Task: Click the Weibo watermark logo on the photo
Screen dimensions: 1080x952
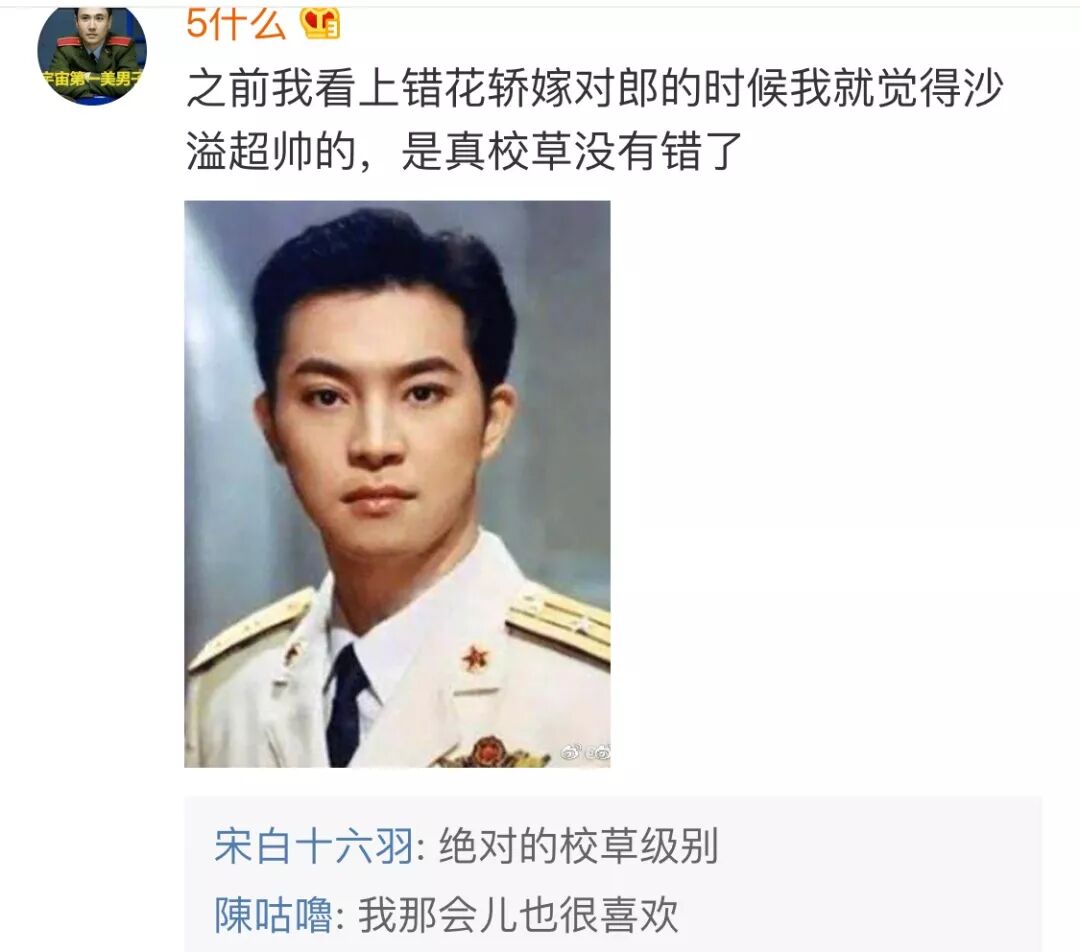Action: tap(585, 753)
